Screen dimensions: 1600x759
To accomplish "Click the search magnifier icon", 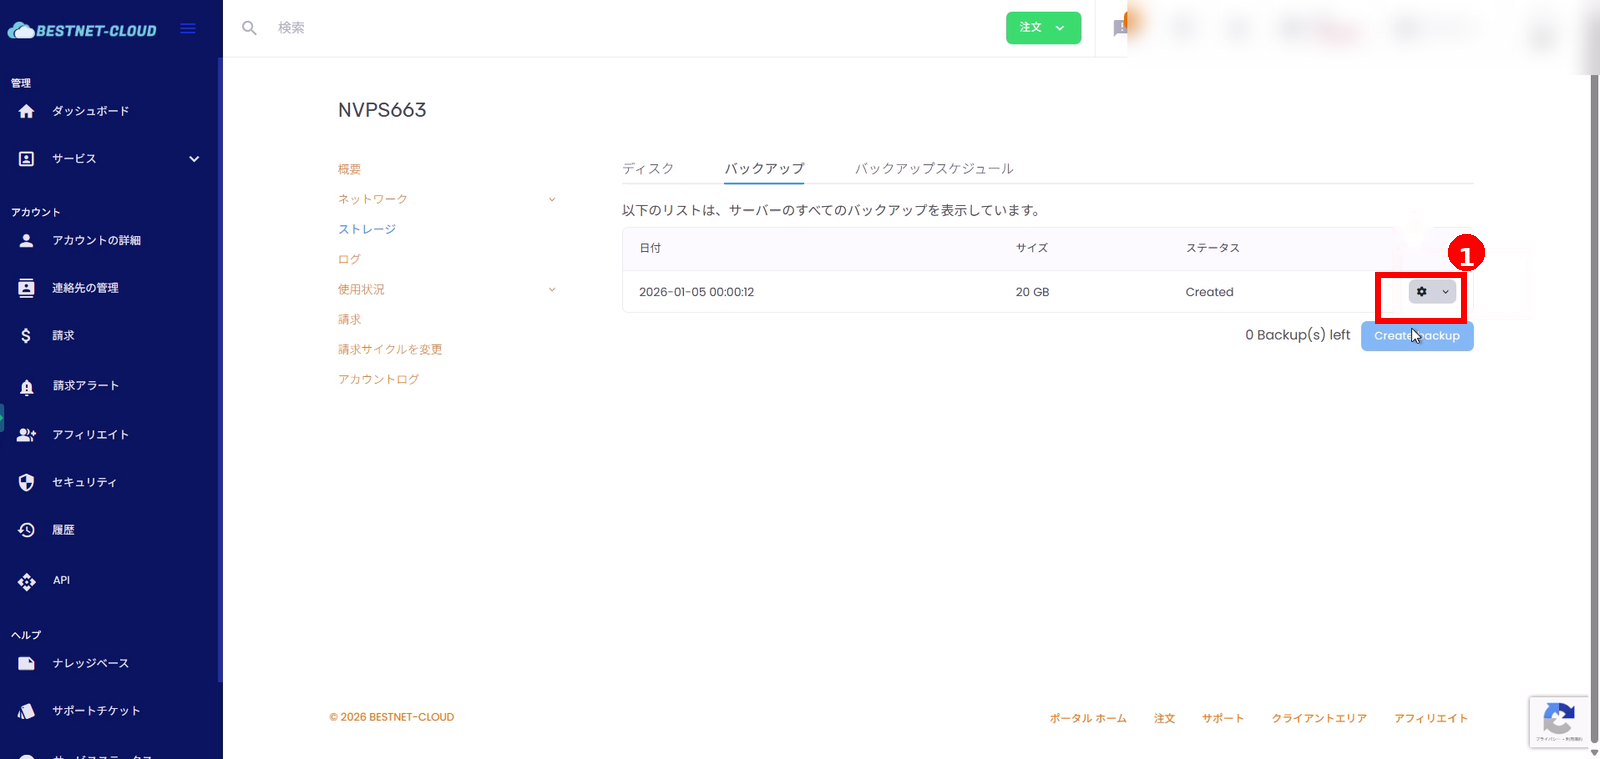I will pos(249,28).
